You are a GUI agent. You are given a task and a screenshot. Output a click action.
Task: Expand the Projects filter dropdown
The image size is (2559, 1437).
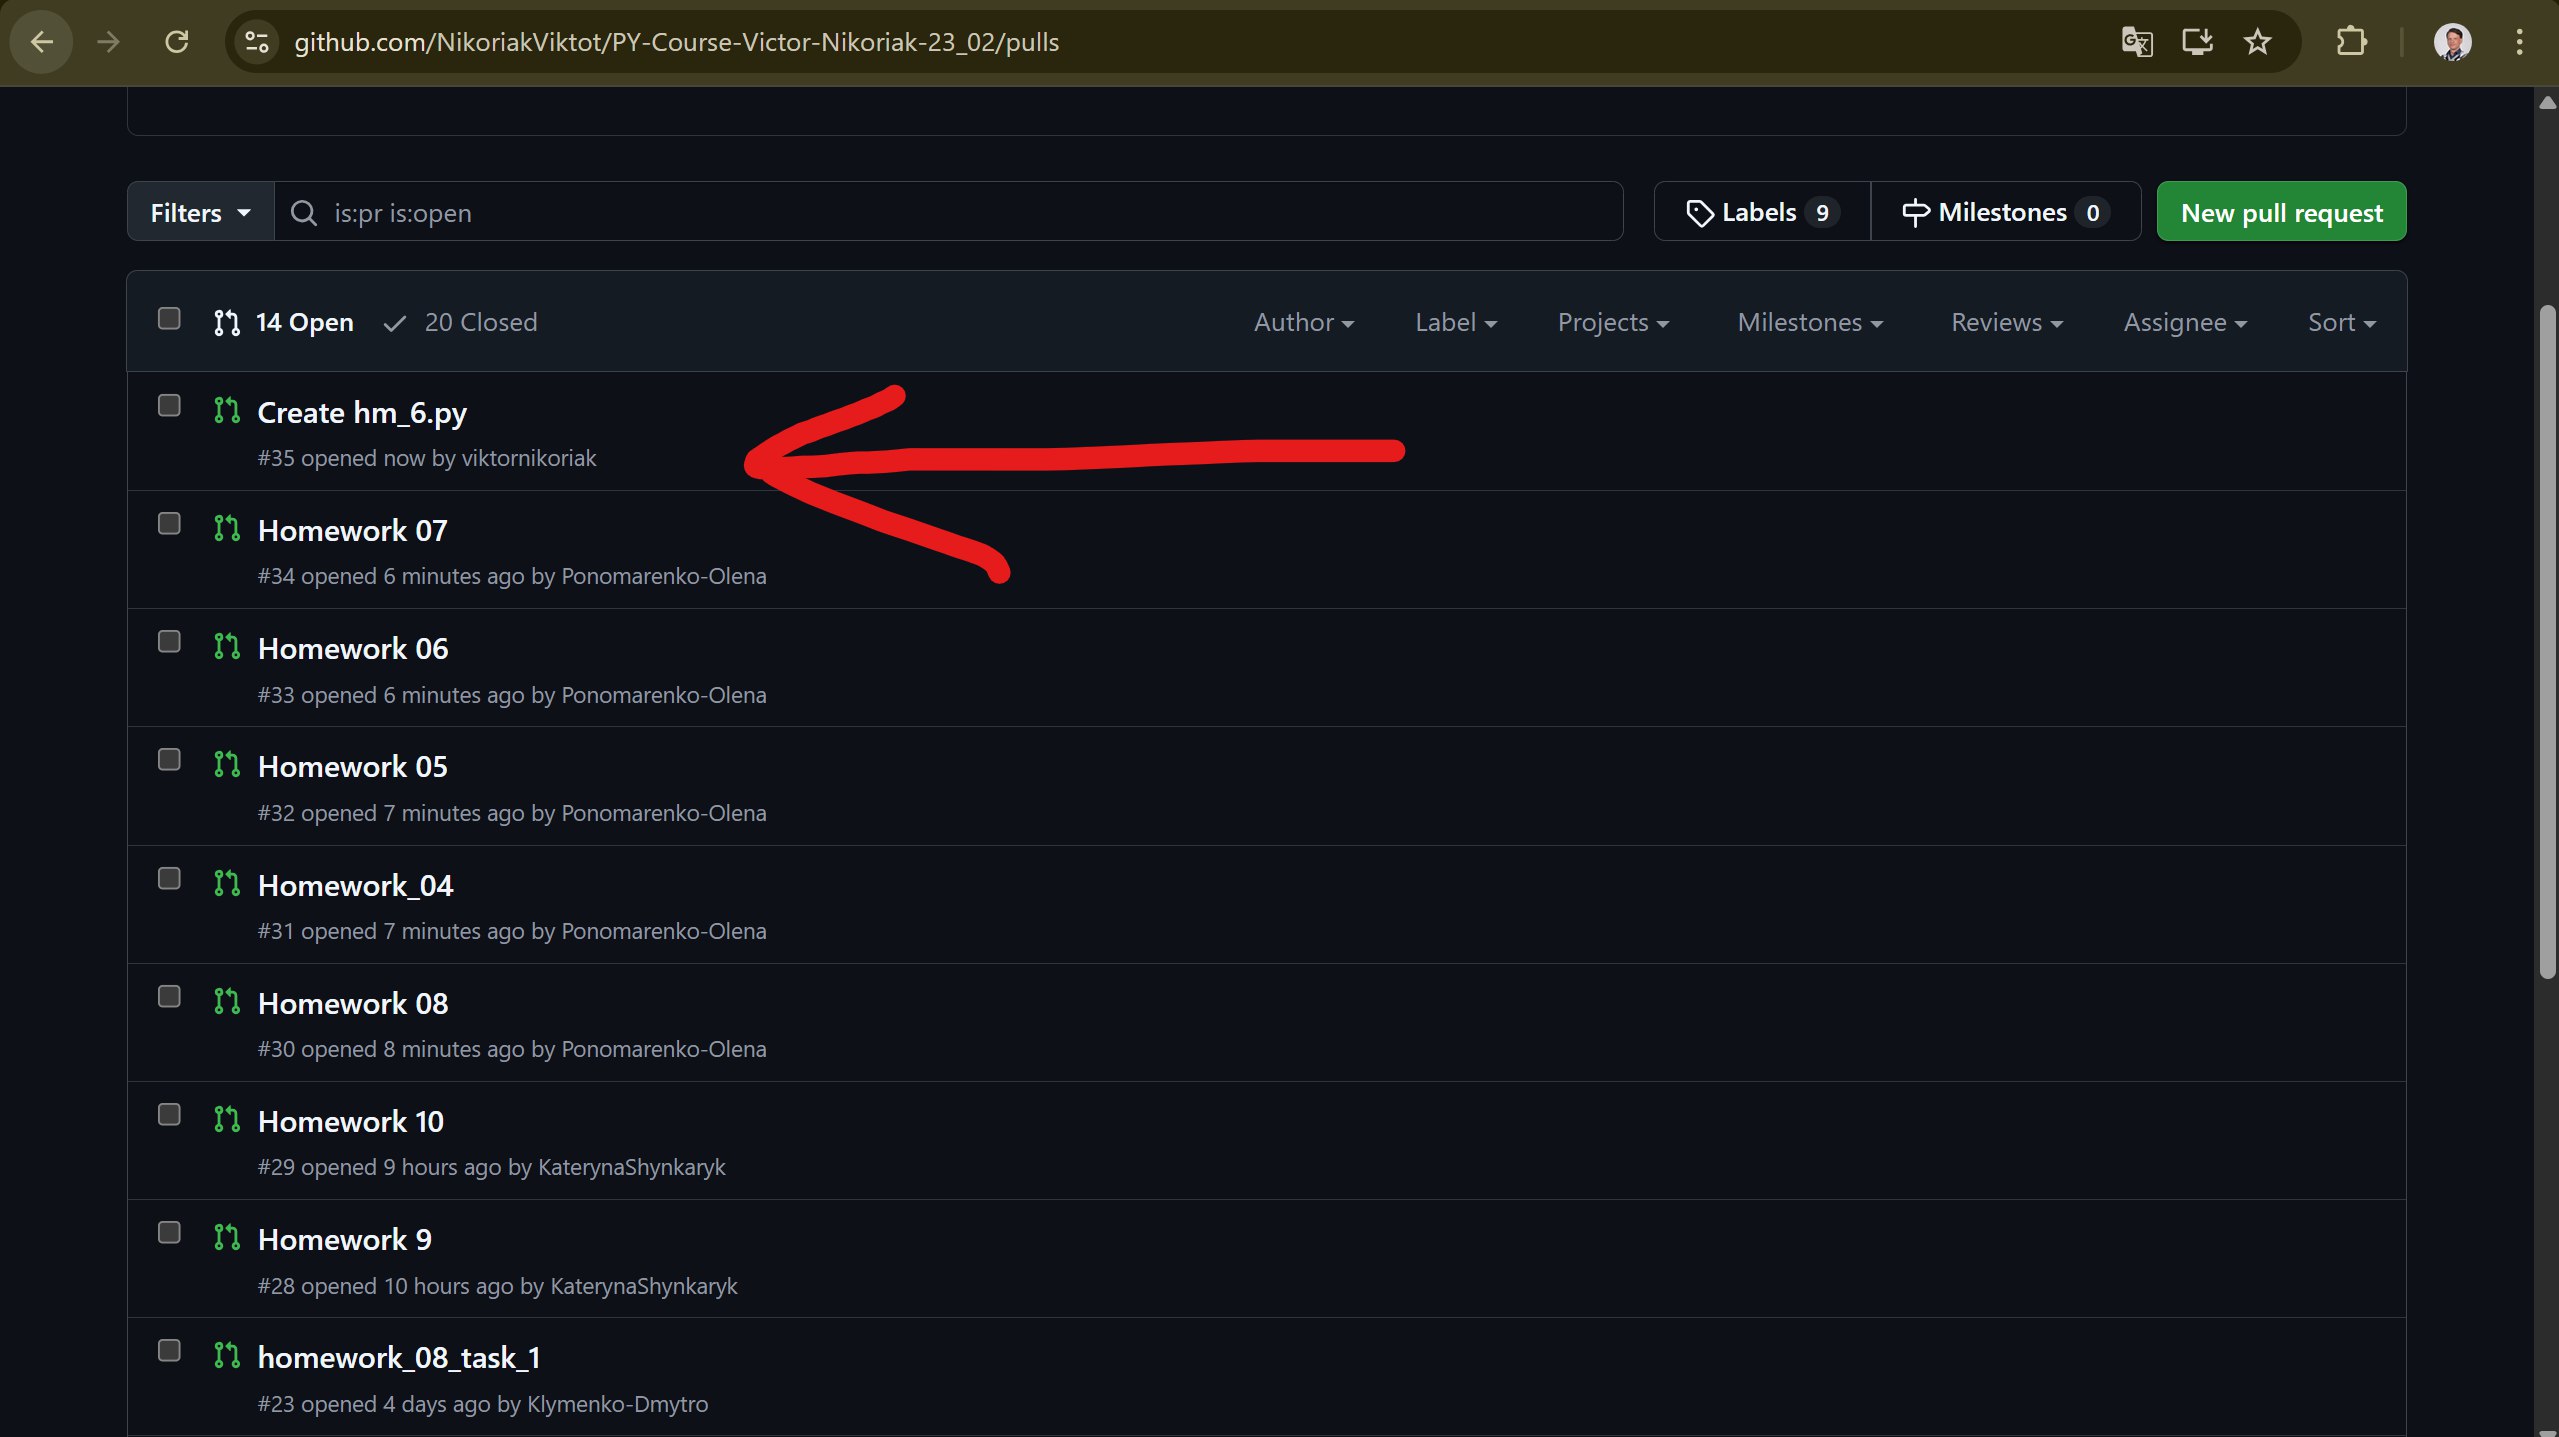[1613, 322]
